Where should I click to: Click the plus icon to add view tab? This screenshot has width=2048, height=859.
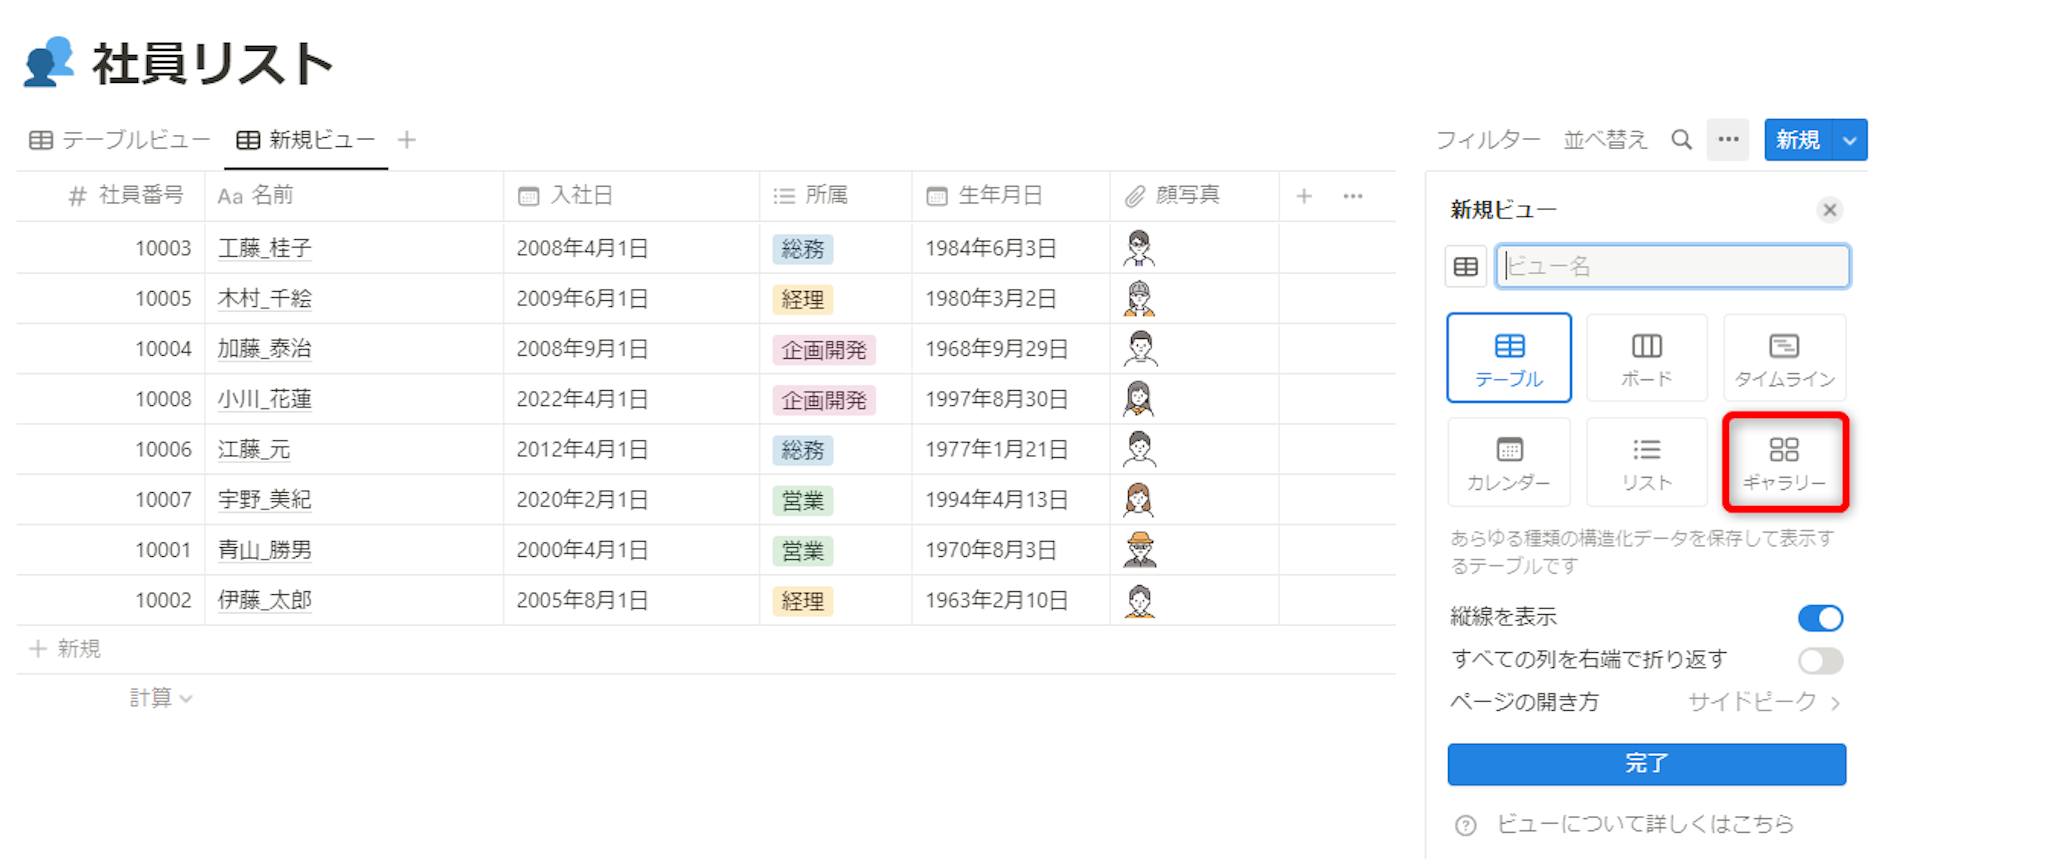click(x=406, y=140)
